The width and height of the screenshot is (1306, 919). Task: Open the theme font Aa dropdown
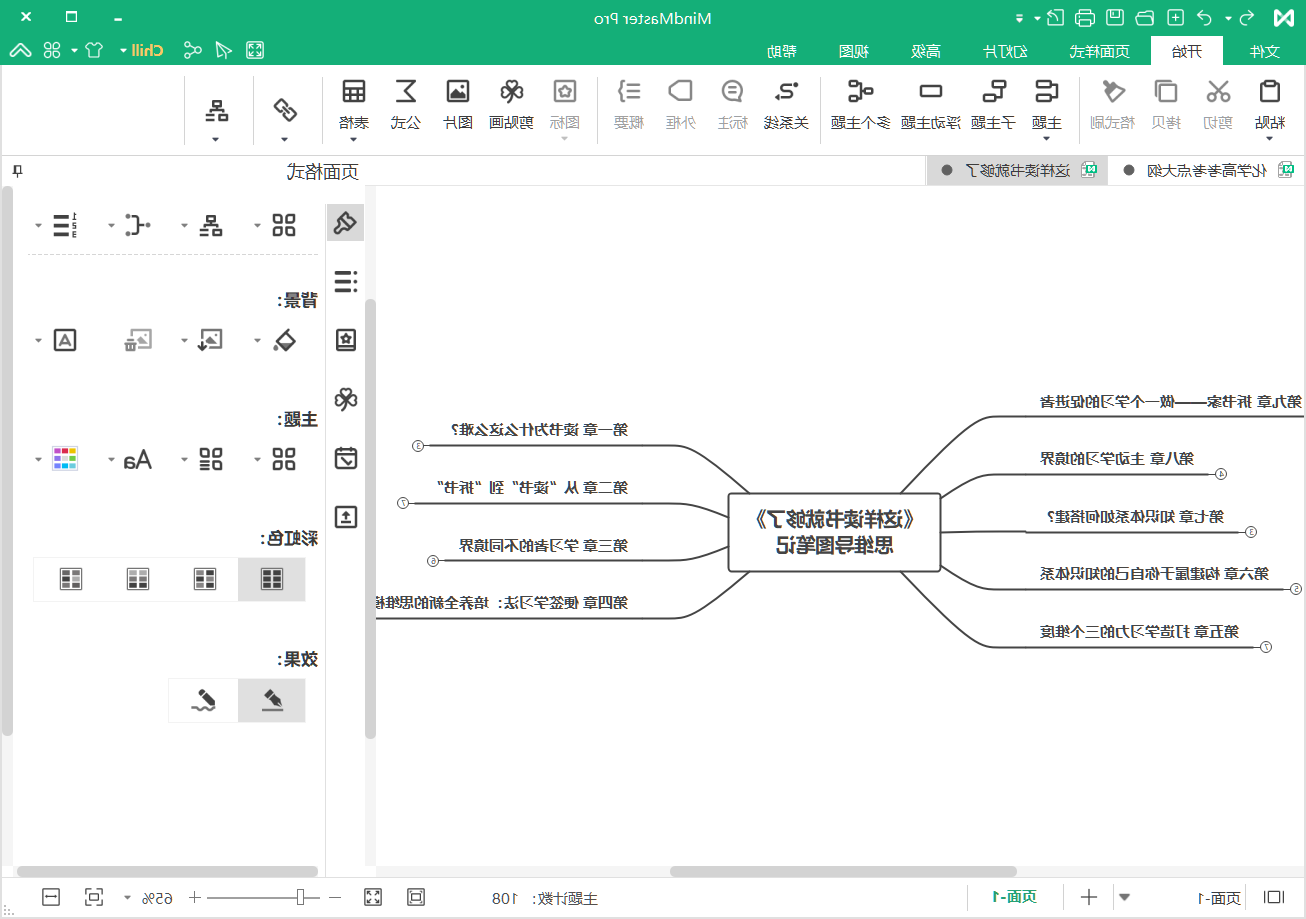113,460
